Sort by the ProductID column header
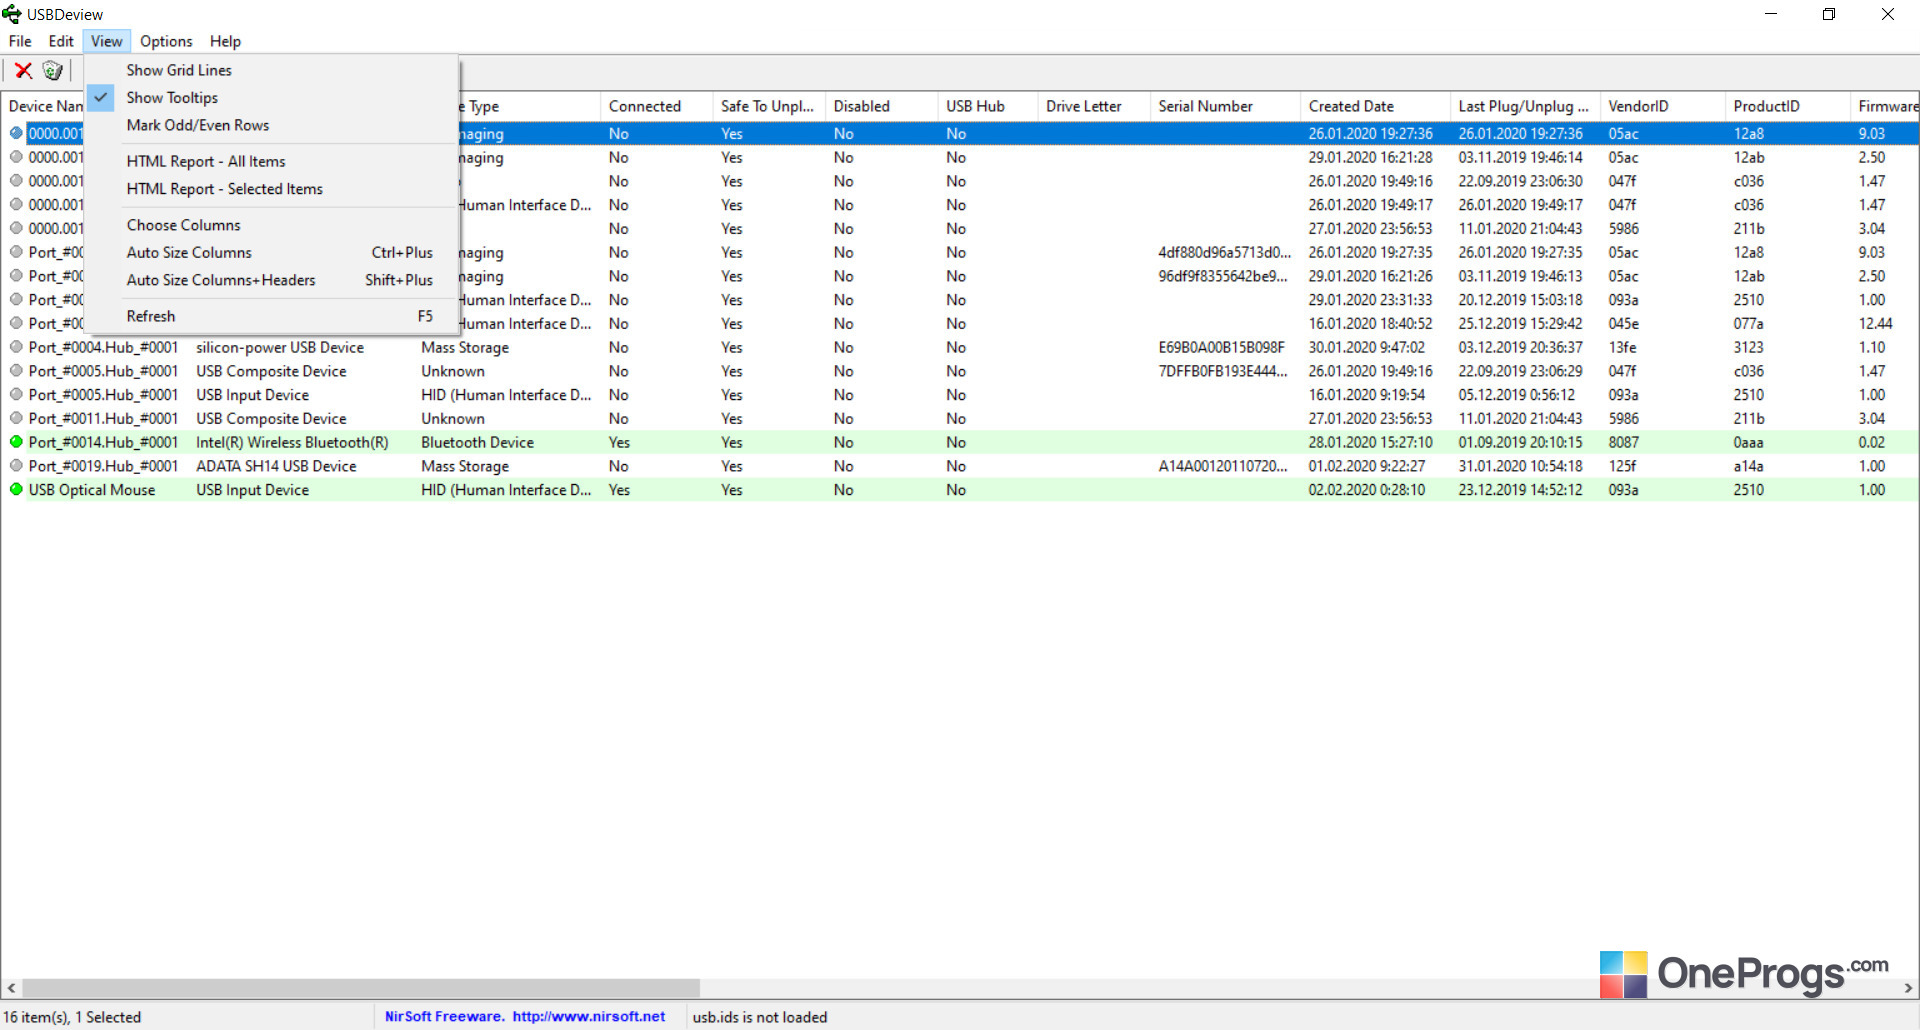 pyautogui.click(x=1788, y=106)
